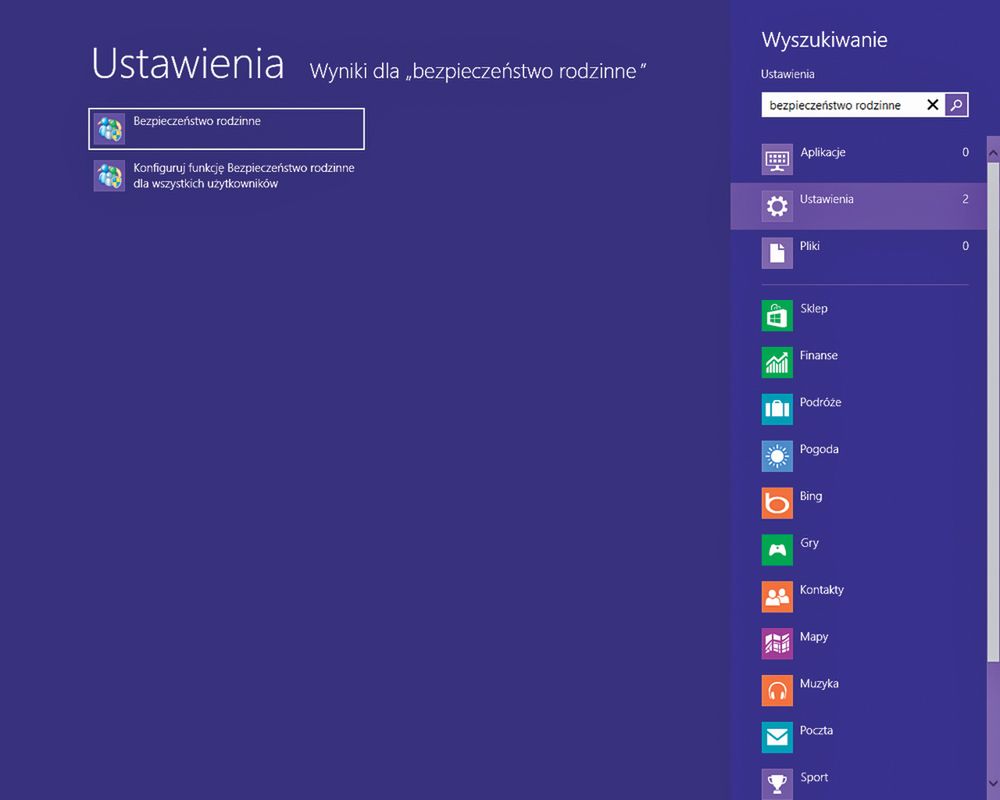Open the Sport trophy icon
The height and width of the screenshot is (800, 1000).
pyautogui.click(x=777, y=784)
